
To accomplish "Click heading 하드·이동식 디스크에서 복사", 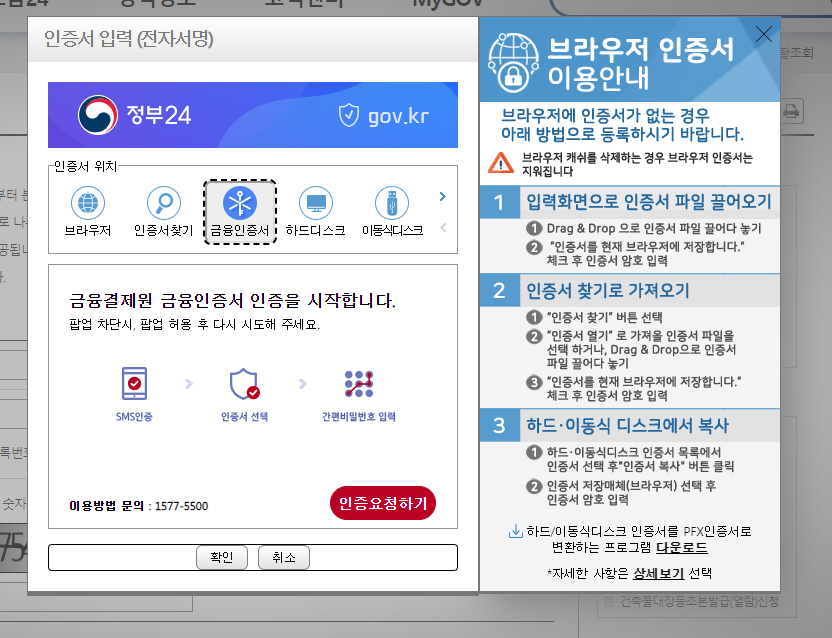I will (627, 425).
